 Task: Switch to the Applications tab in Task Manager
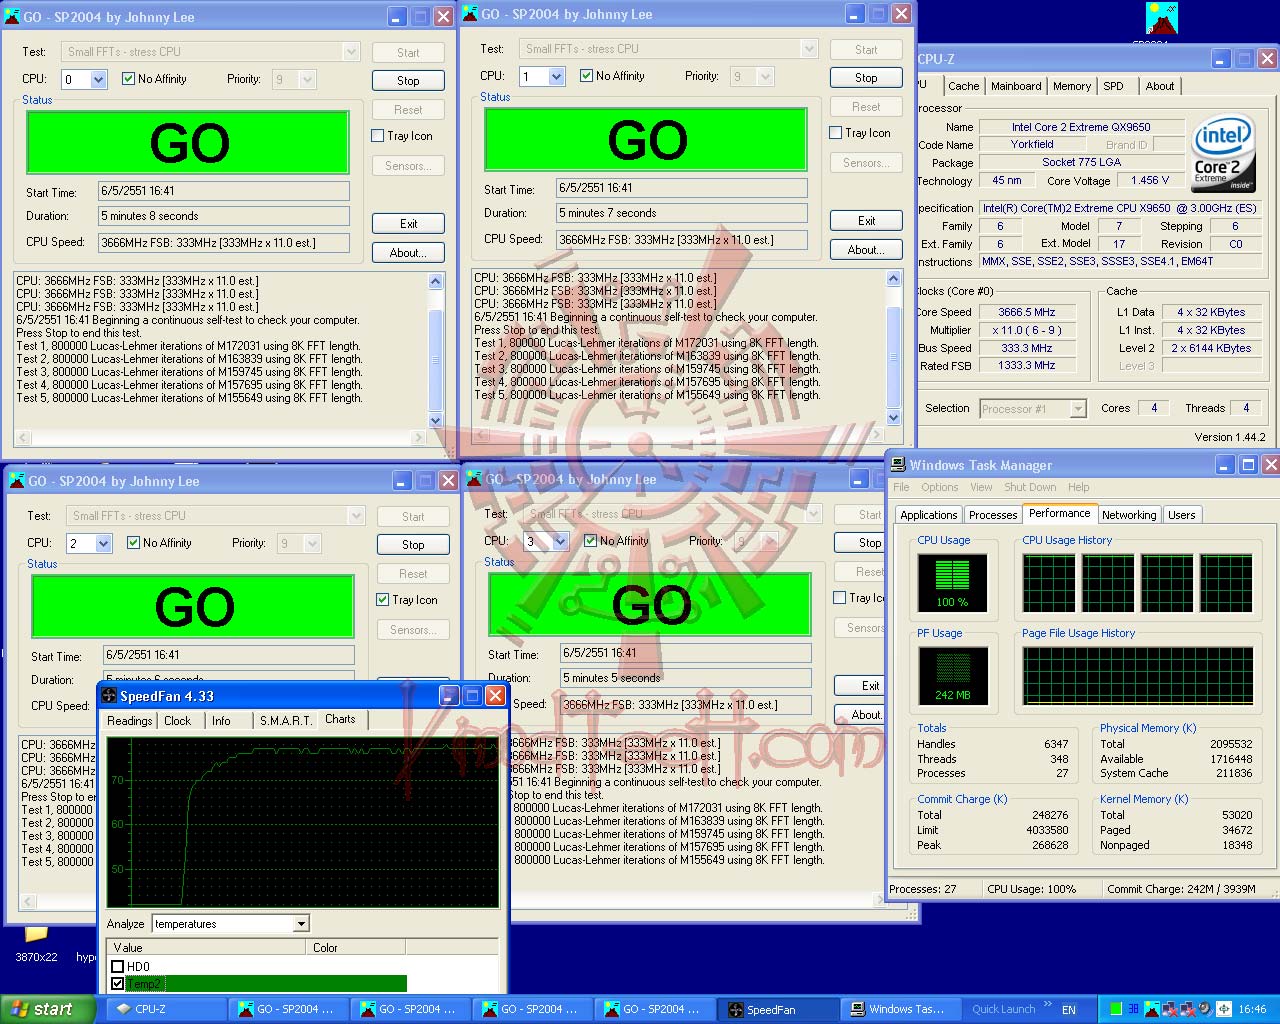click(928, 515)
